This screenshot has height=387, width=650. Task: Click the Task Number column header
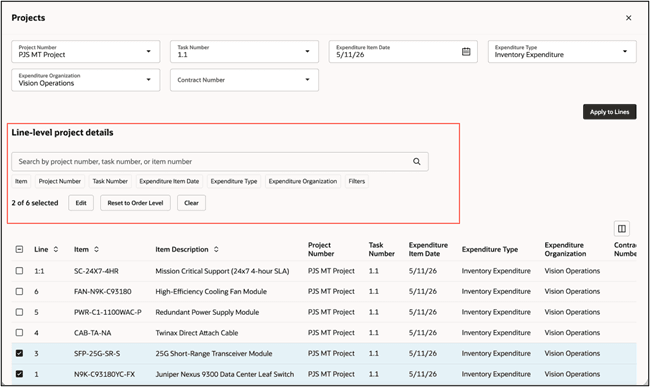tap(381, 249)
